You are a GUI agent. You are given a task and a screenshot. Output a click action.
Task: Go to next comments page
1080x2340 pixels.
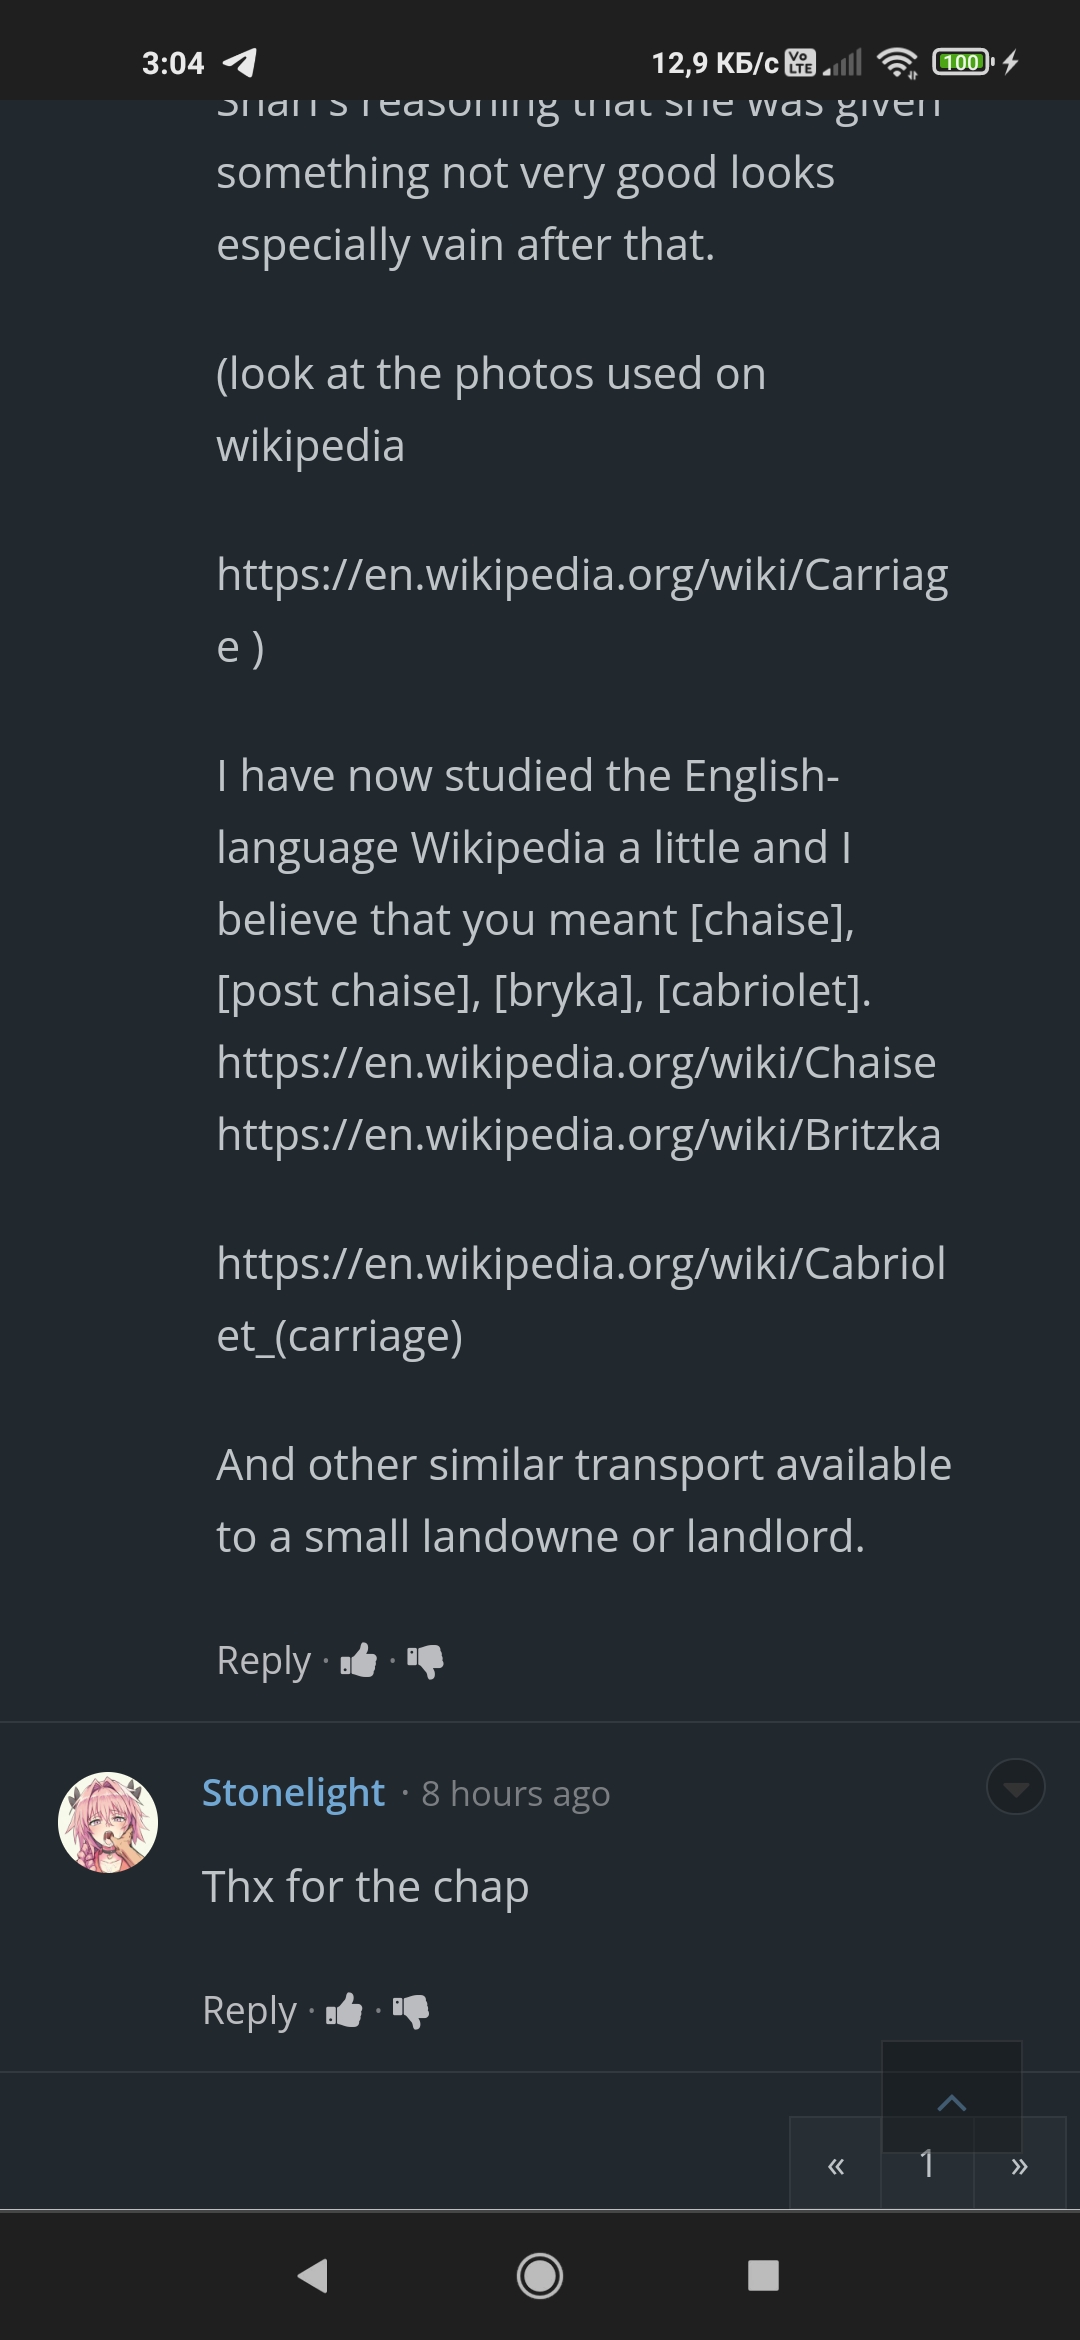(1019, 2165)
